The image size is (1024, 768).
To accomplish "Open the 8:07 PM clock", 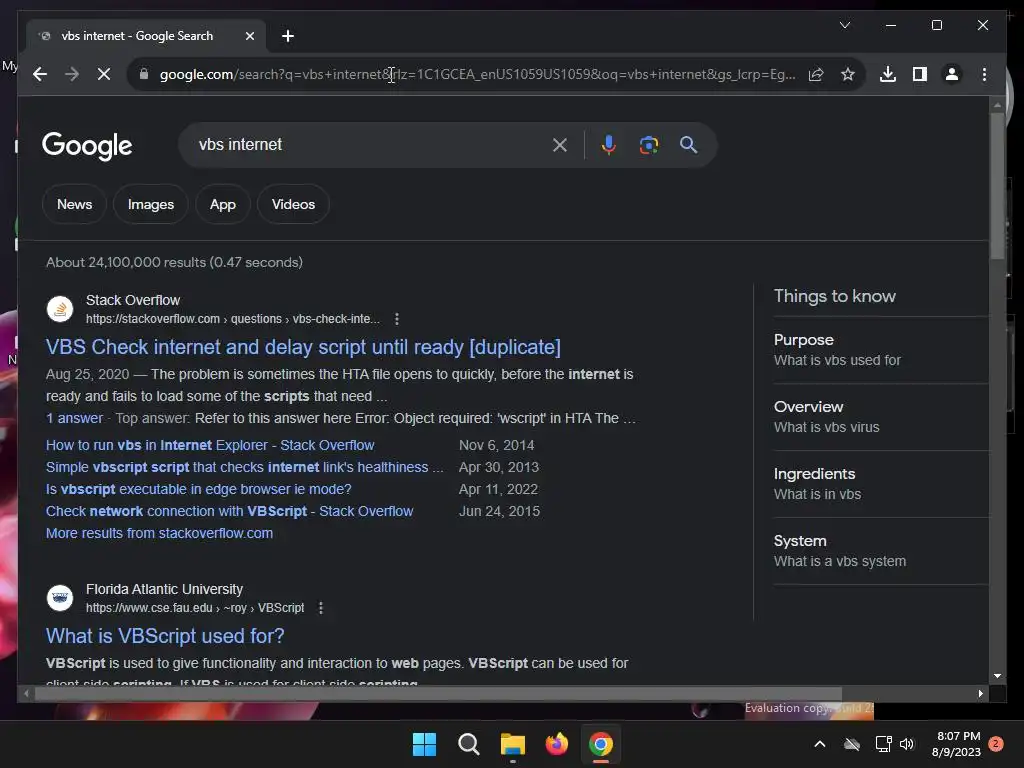I will (956, 744).
